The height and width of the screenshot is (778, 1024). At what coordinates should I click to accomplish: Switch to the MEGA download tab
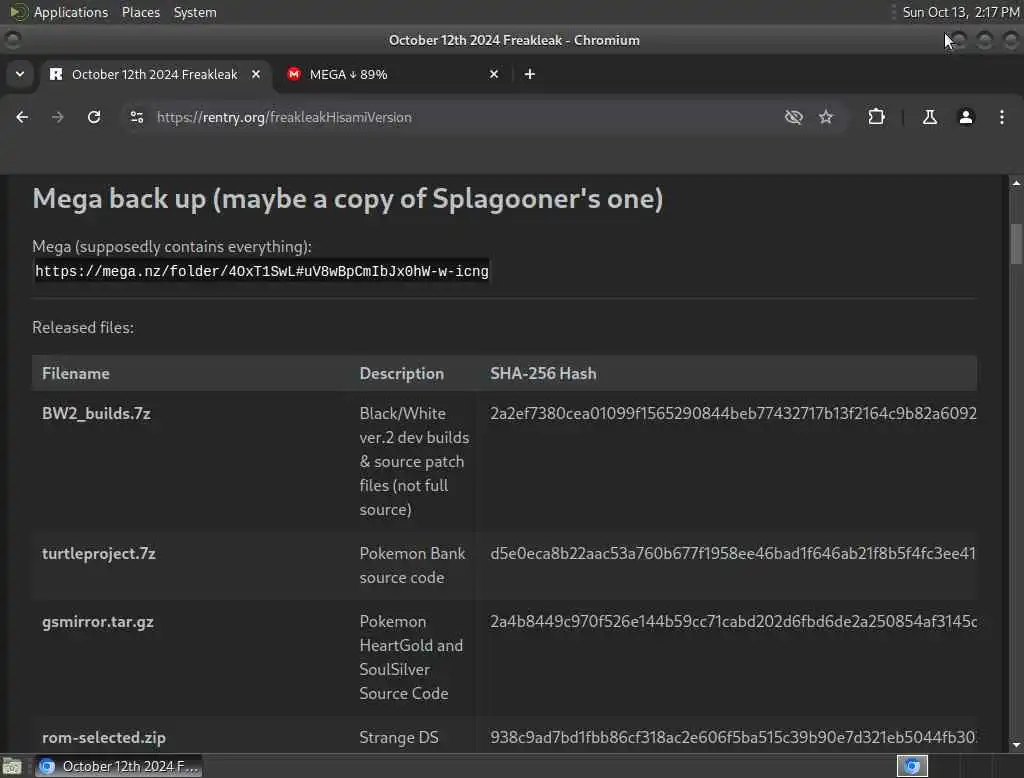394,74
